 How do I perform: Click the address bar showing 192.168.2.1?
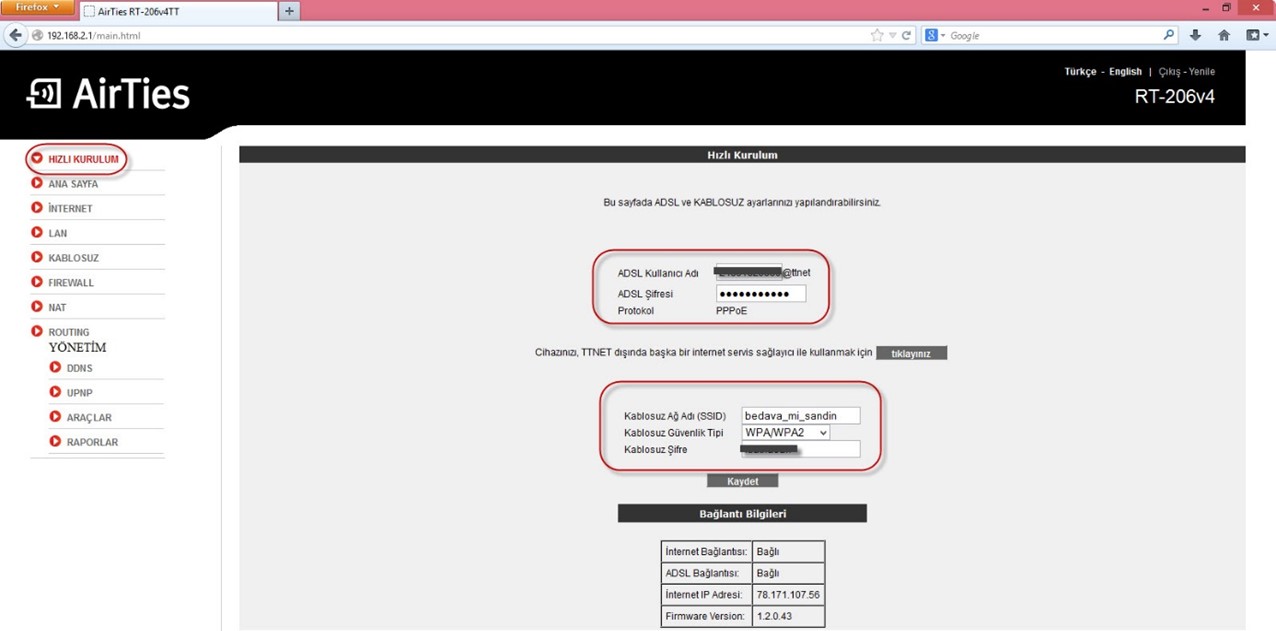(450, 35)
